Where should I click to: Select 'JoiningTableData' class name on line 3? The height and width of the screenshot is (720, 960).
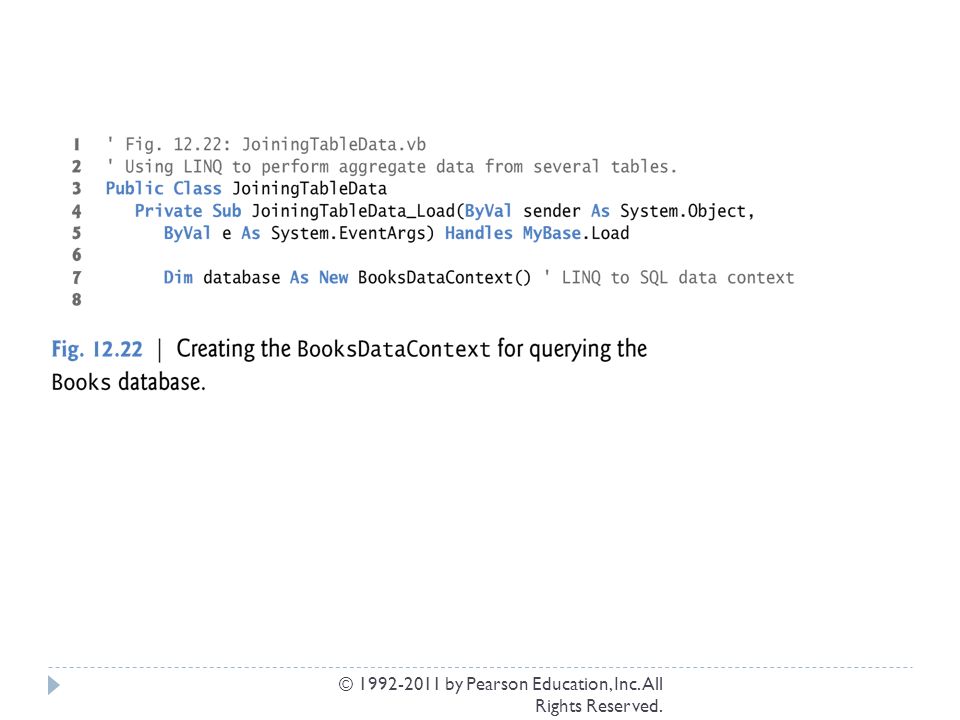[309, 189]
